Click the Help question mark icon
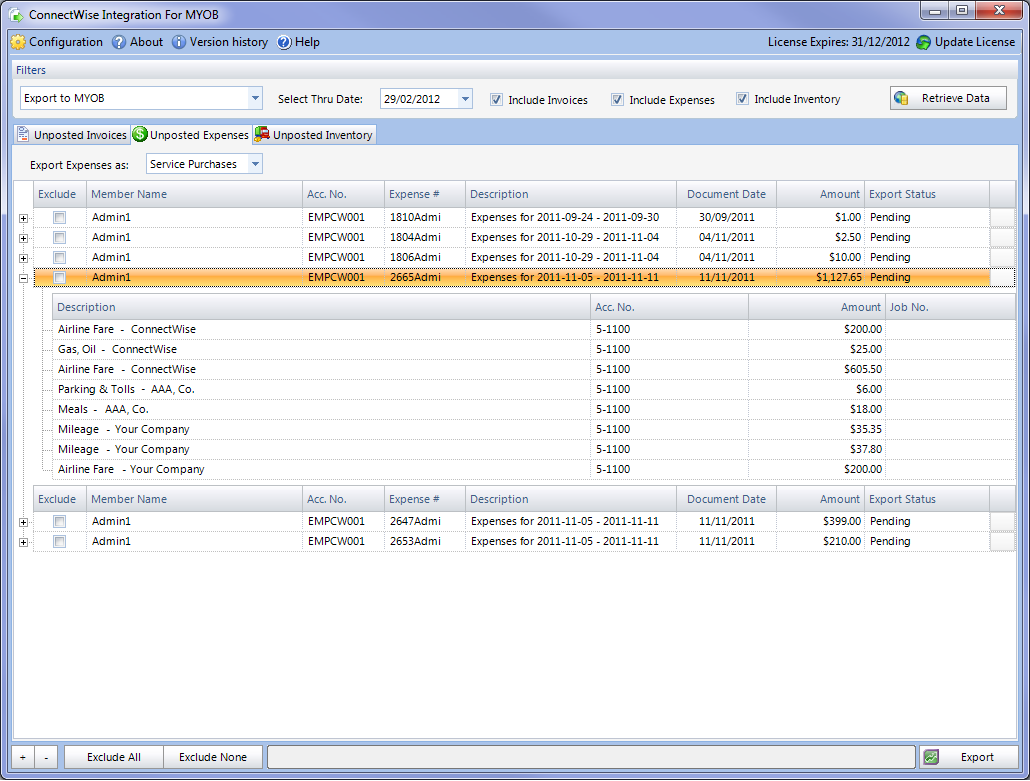Viewport: 1030px width, 781px height. click(284, 42)
